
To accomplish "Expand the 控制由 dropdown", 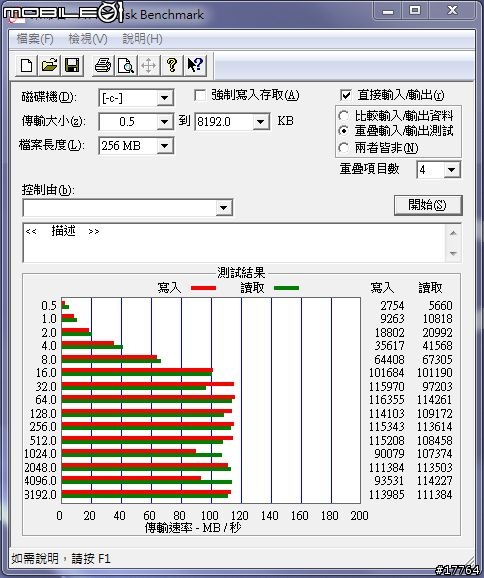I will click(223, 208).
